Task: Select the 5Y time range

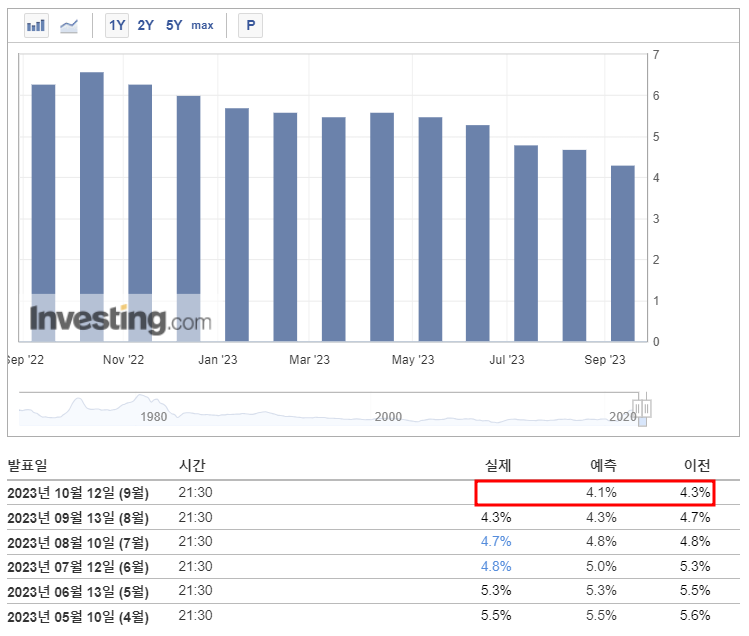Action: [x=174, y=25]
